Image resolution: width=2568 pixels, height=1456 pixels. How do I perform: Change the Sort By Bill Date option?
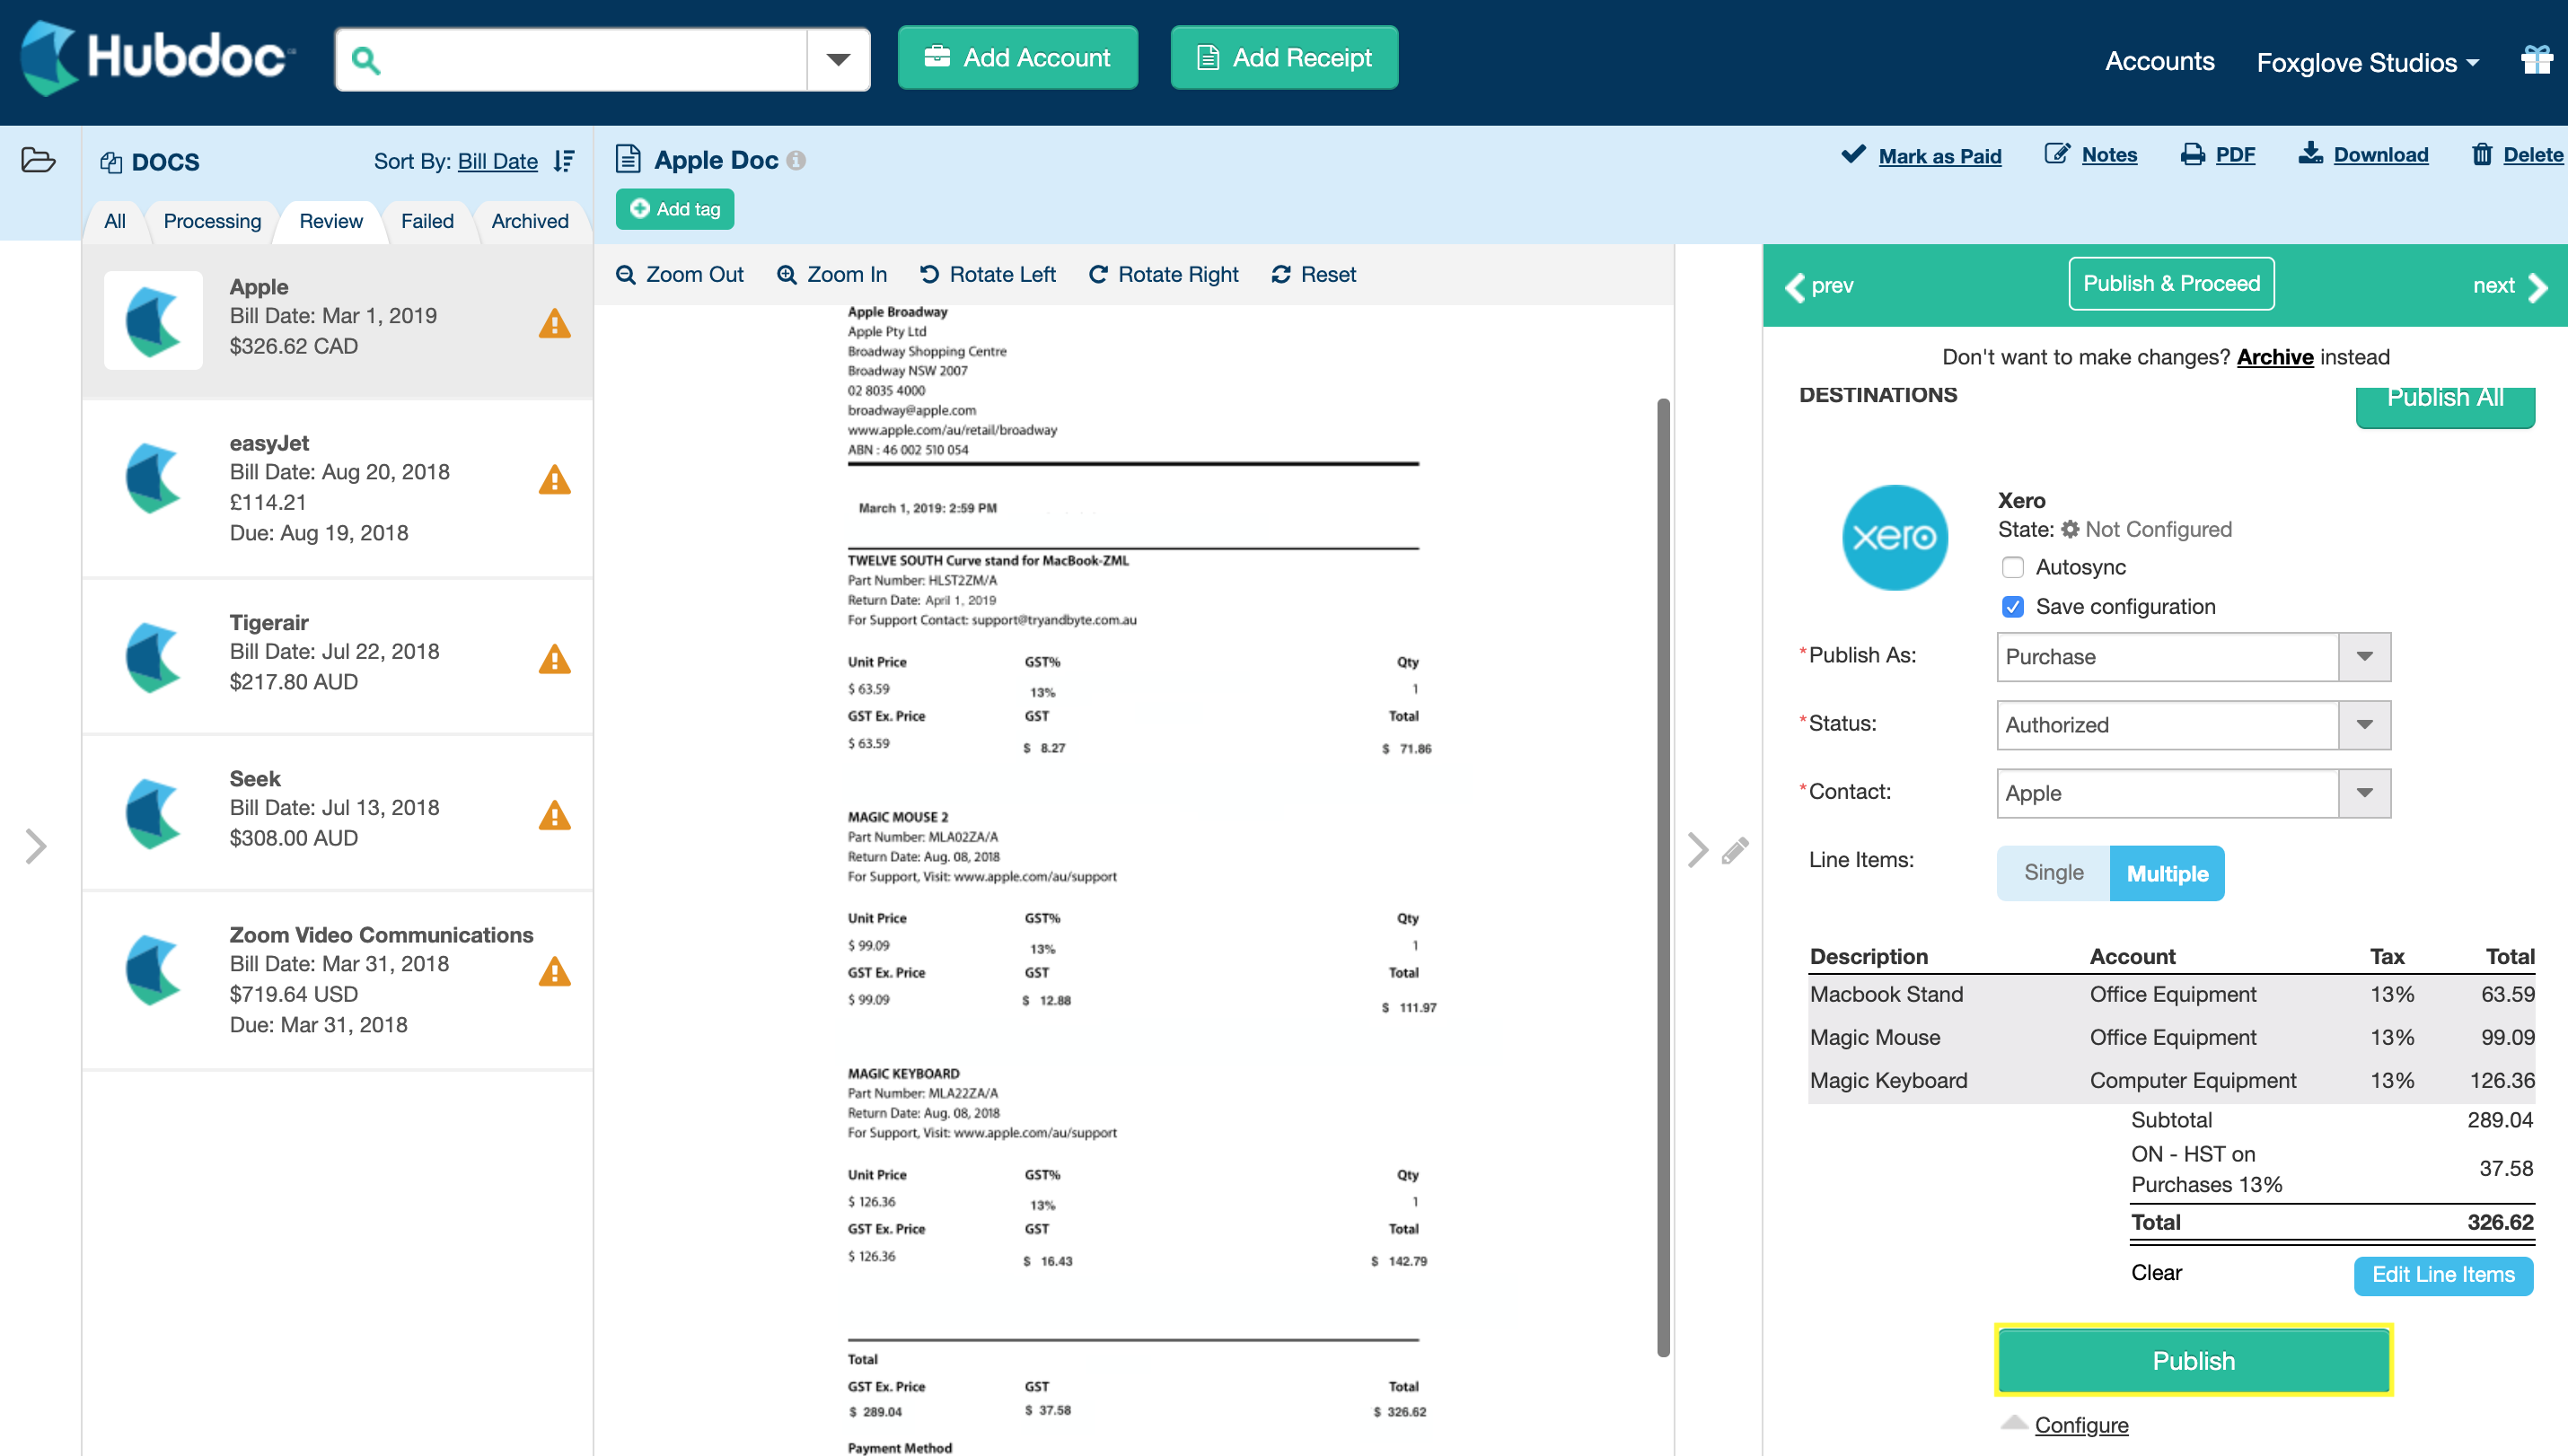498,161
